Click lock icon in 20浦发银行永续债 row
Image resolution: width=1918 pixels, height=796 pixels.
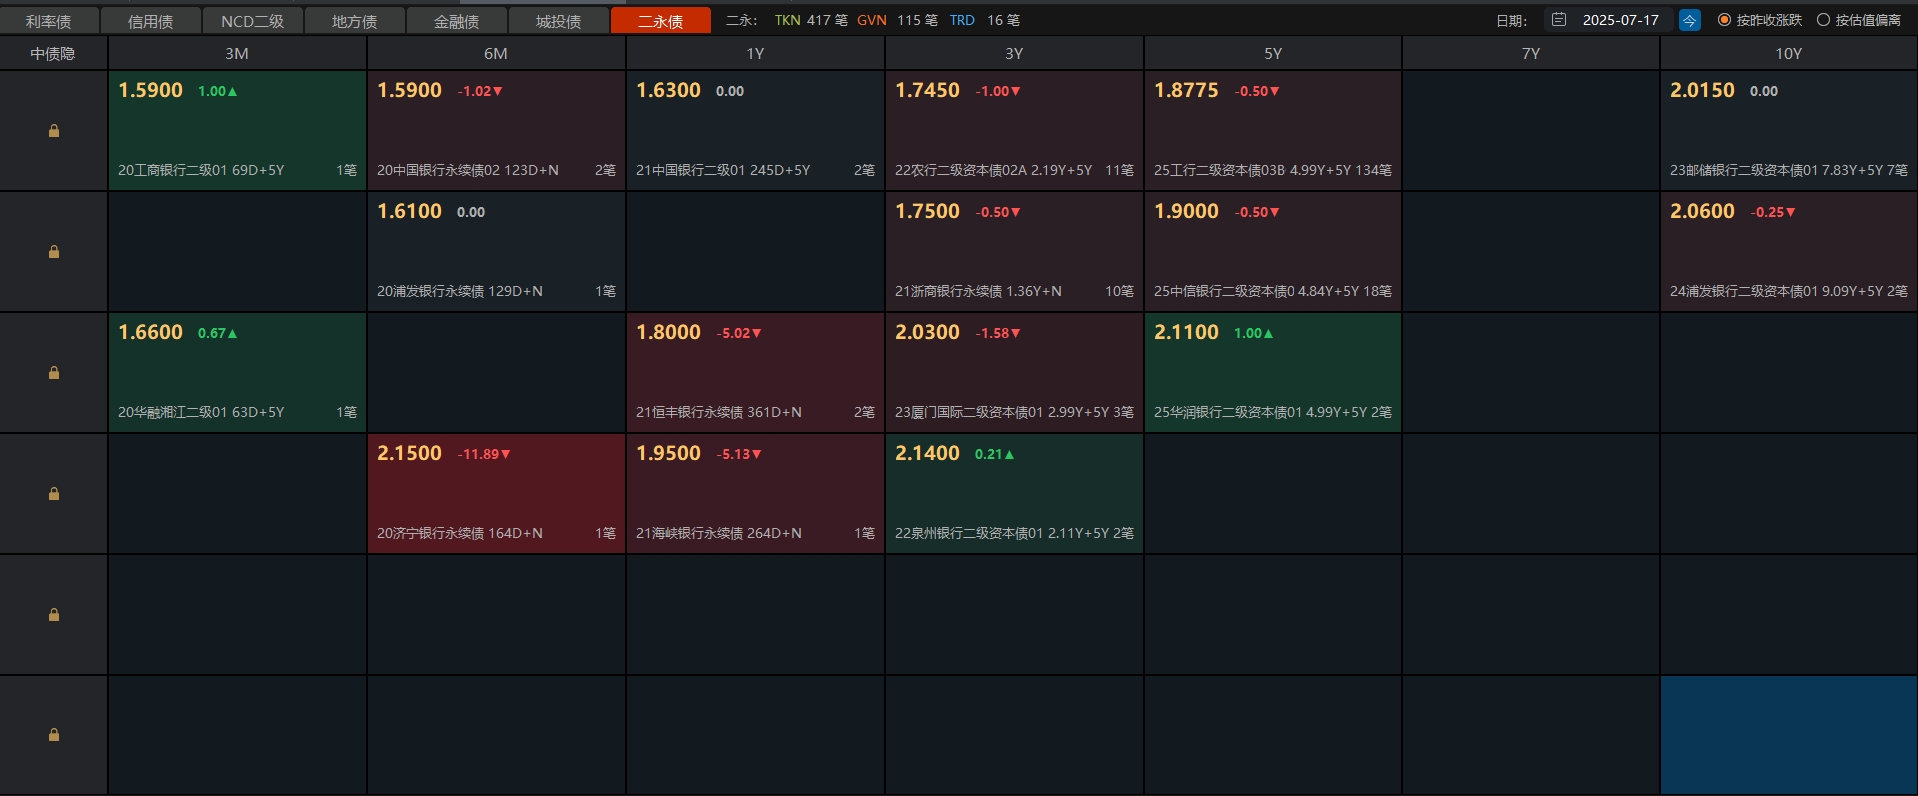54,252
